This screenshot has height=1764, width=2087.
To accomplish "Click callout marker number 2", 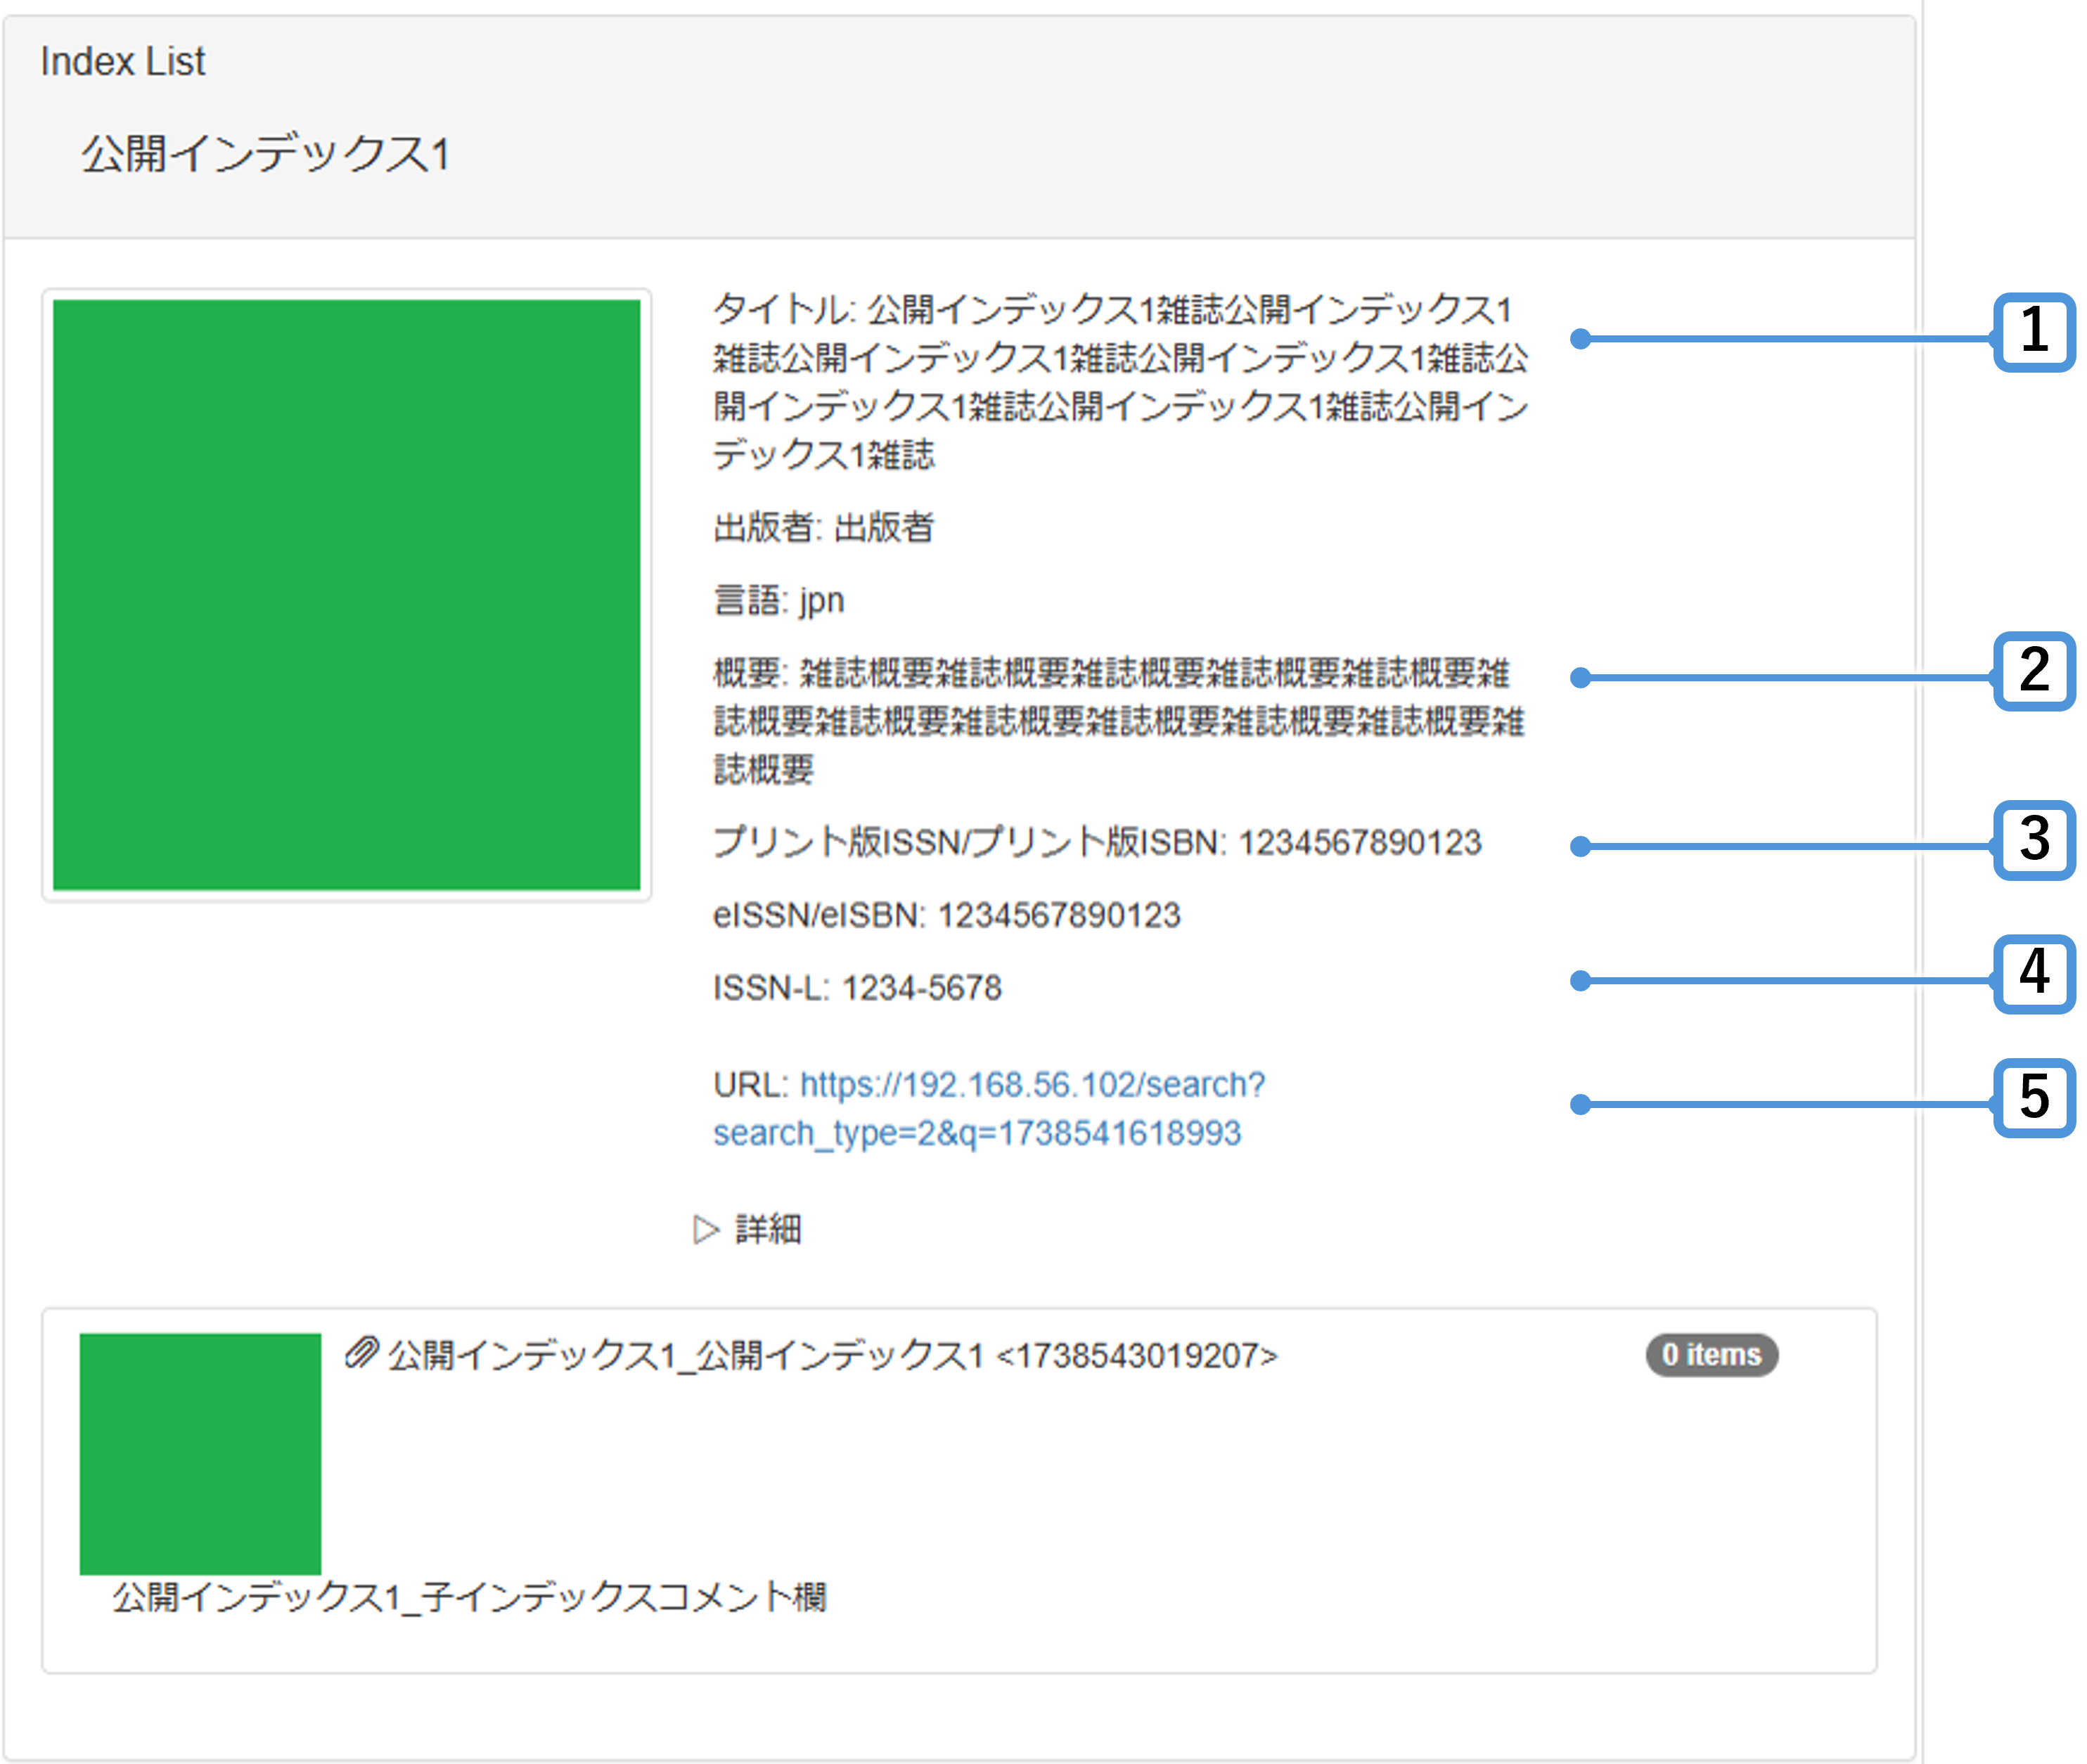I will pyautogui.click(x=2034, y=671).
